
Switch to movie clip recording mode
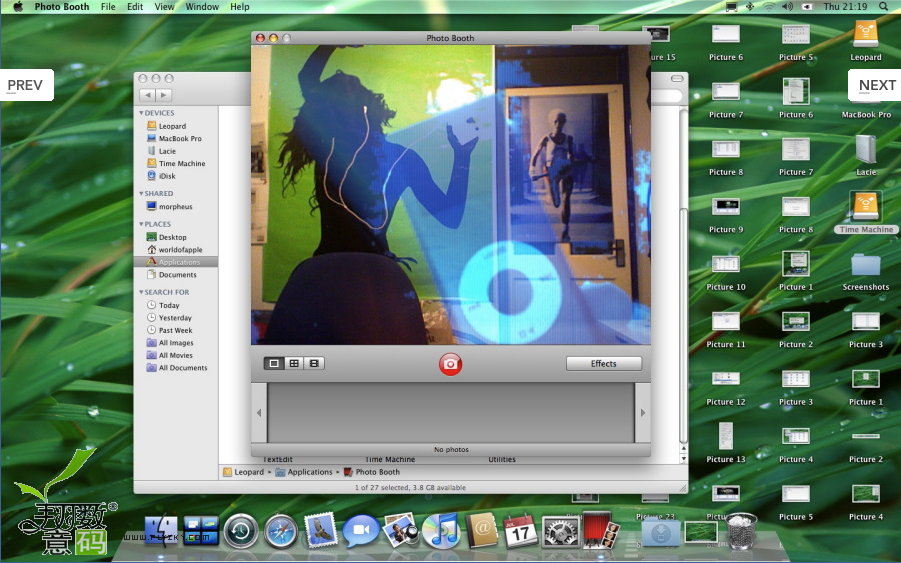(314, 364)
